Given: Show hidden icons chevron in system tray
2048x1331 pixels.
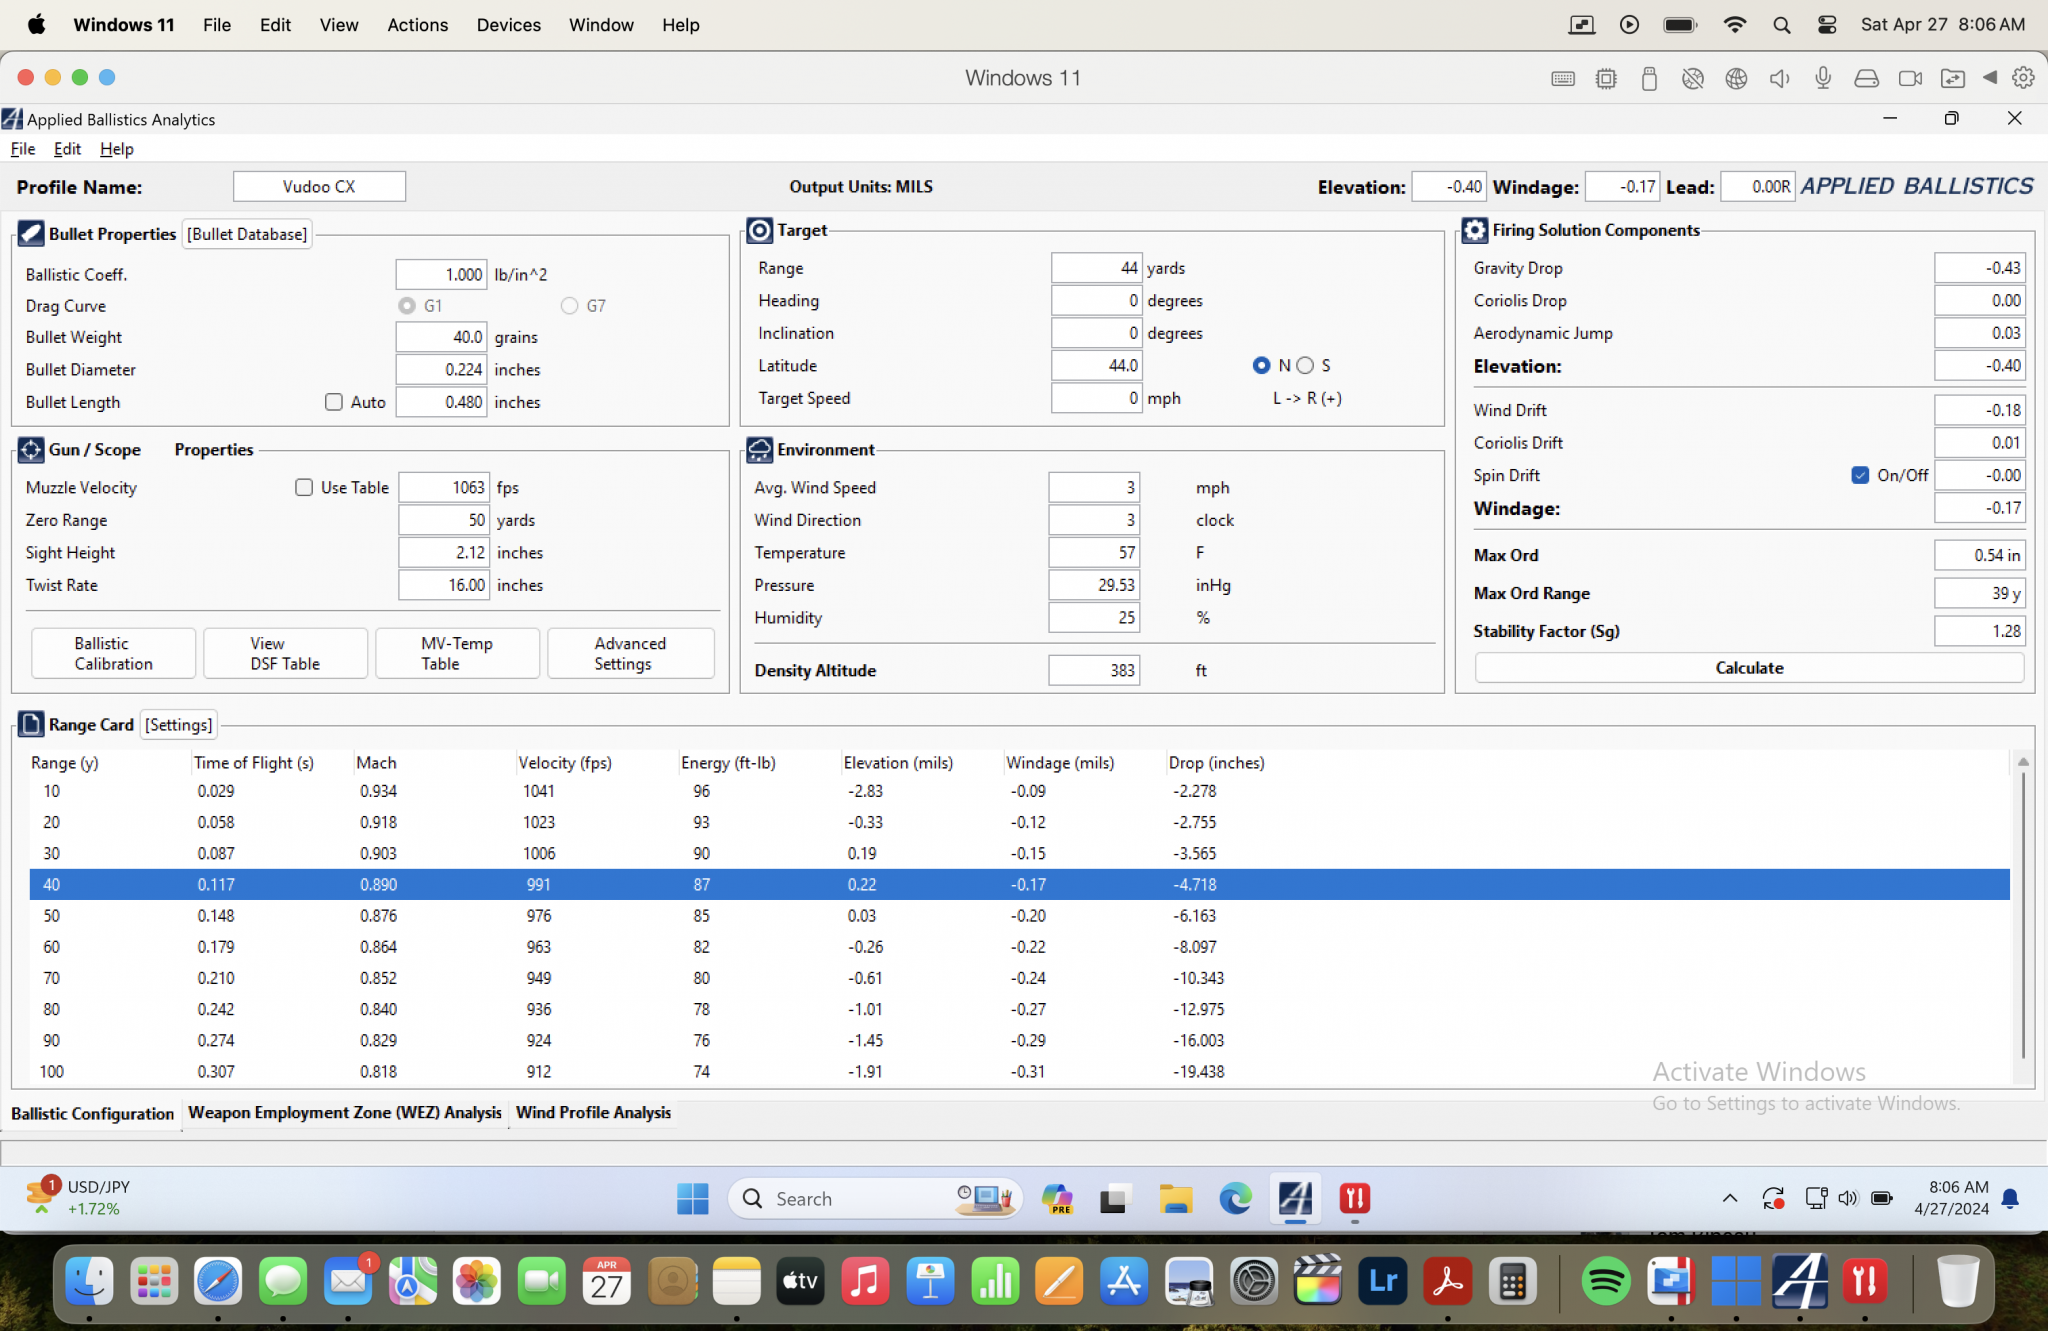Looking at the screenshot, I should tap(1729, 1198).
